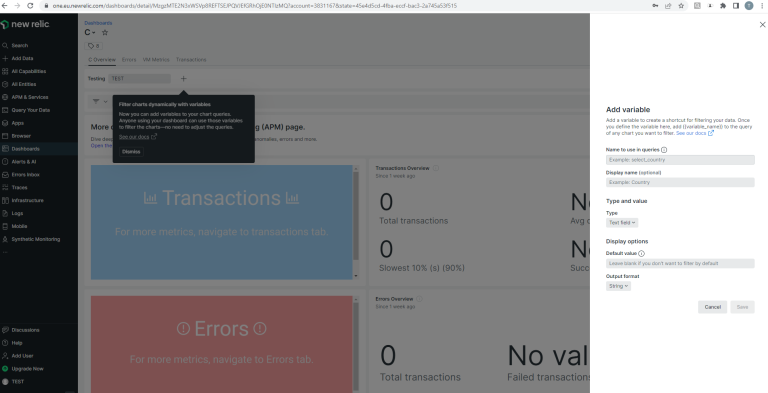This screenshot has width=768, height=393.
Task: Add a new variable with plus icon
Action: [x=183, y=78]
